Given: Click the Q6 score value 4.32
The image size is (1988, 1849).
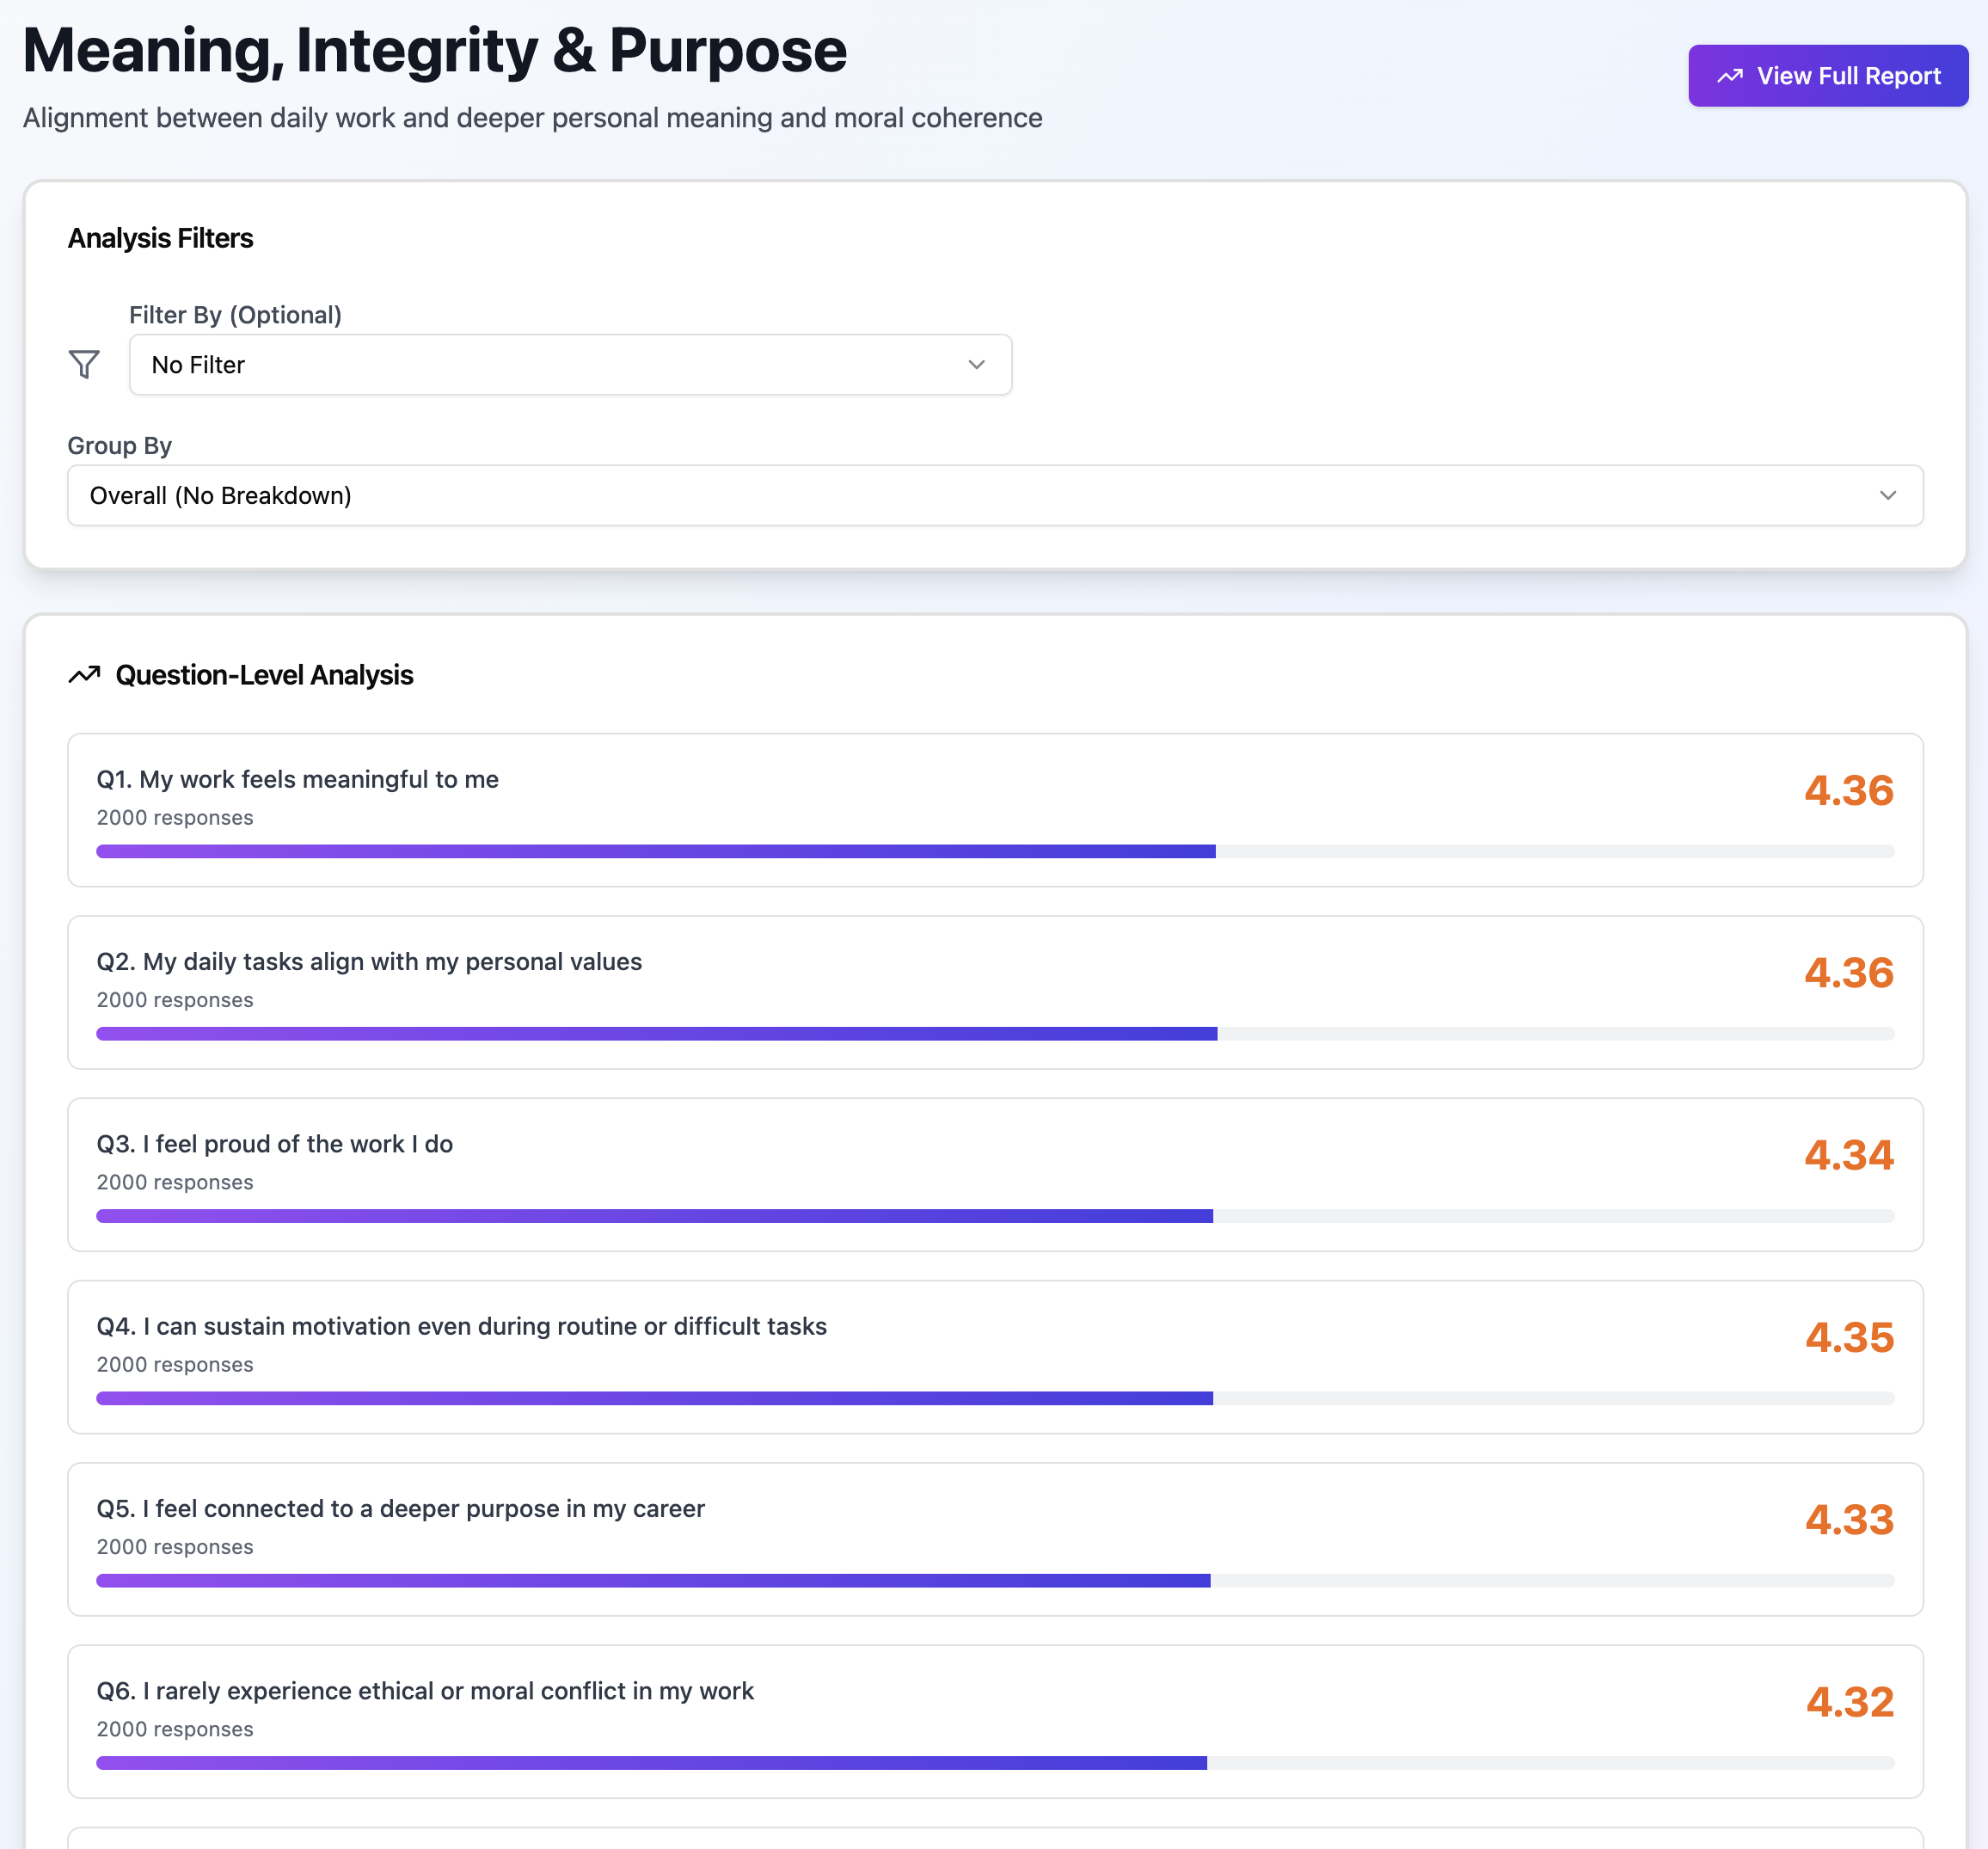Looking at the screenshot, I should pos(1849,1702).
